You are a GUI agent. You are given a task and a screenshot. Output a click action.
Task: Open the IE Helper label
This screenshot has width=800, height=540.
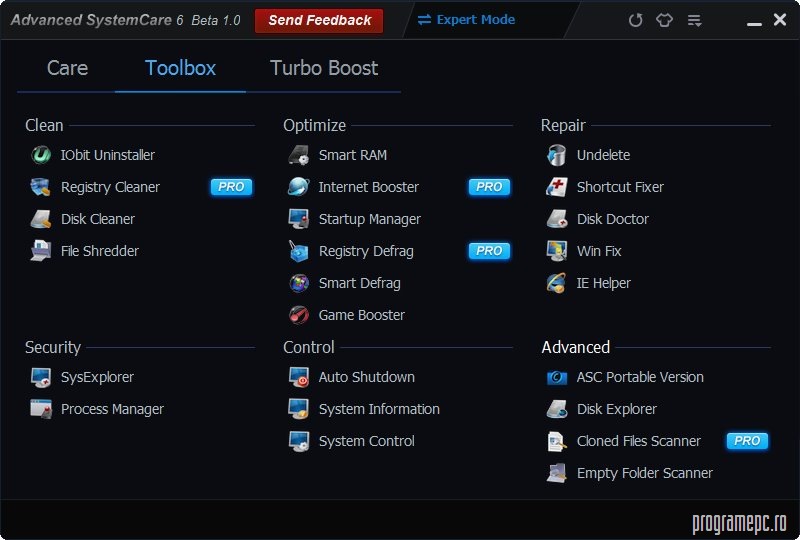click(x=604, y=283)
